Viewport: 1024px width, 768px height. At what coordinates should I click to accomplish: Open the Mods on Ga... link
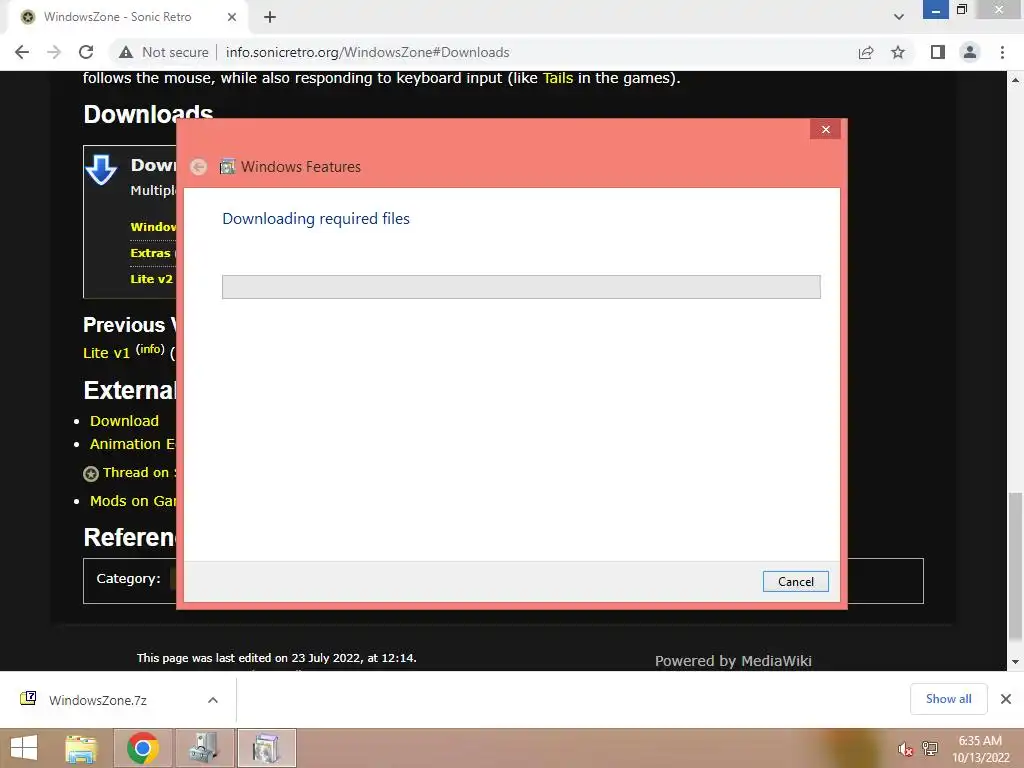(x=133, y=501)
